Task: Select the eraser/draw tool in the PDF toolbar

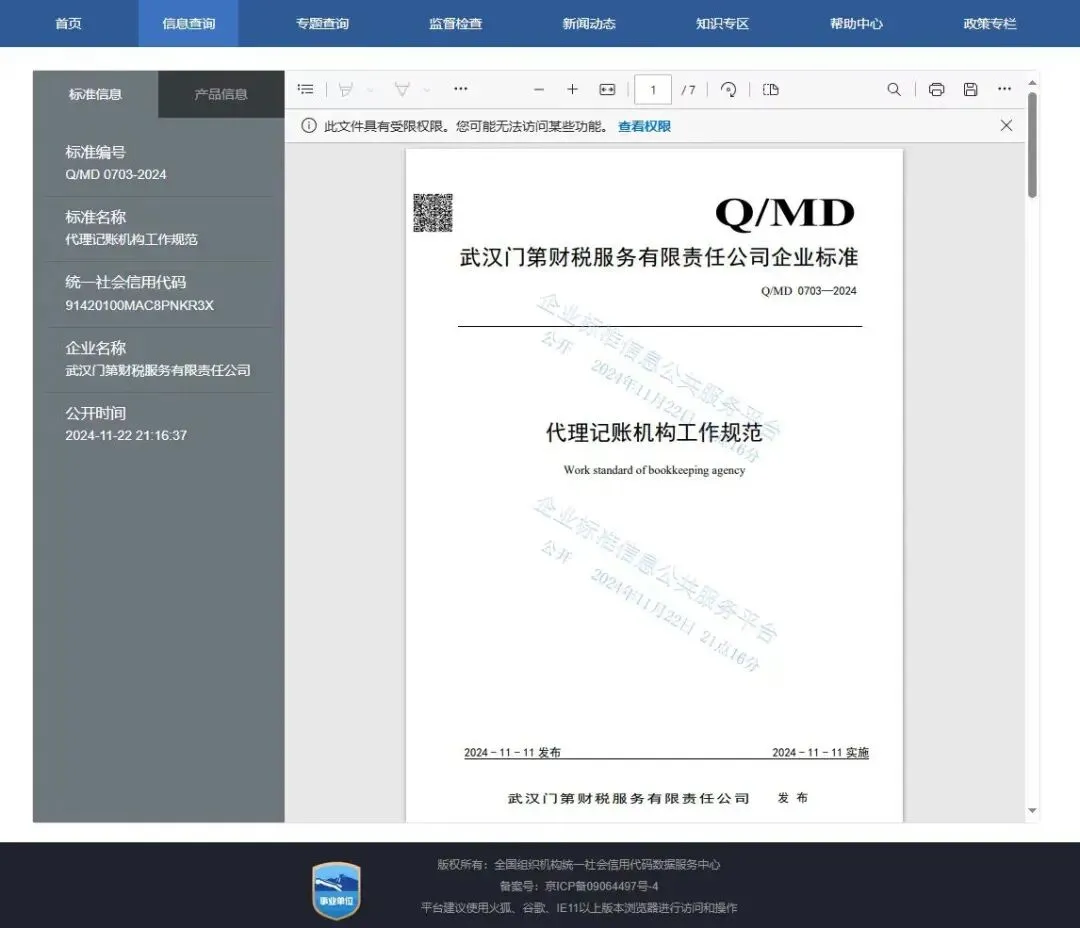Action: [402, 89]
